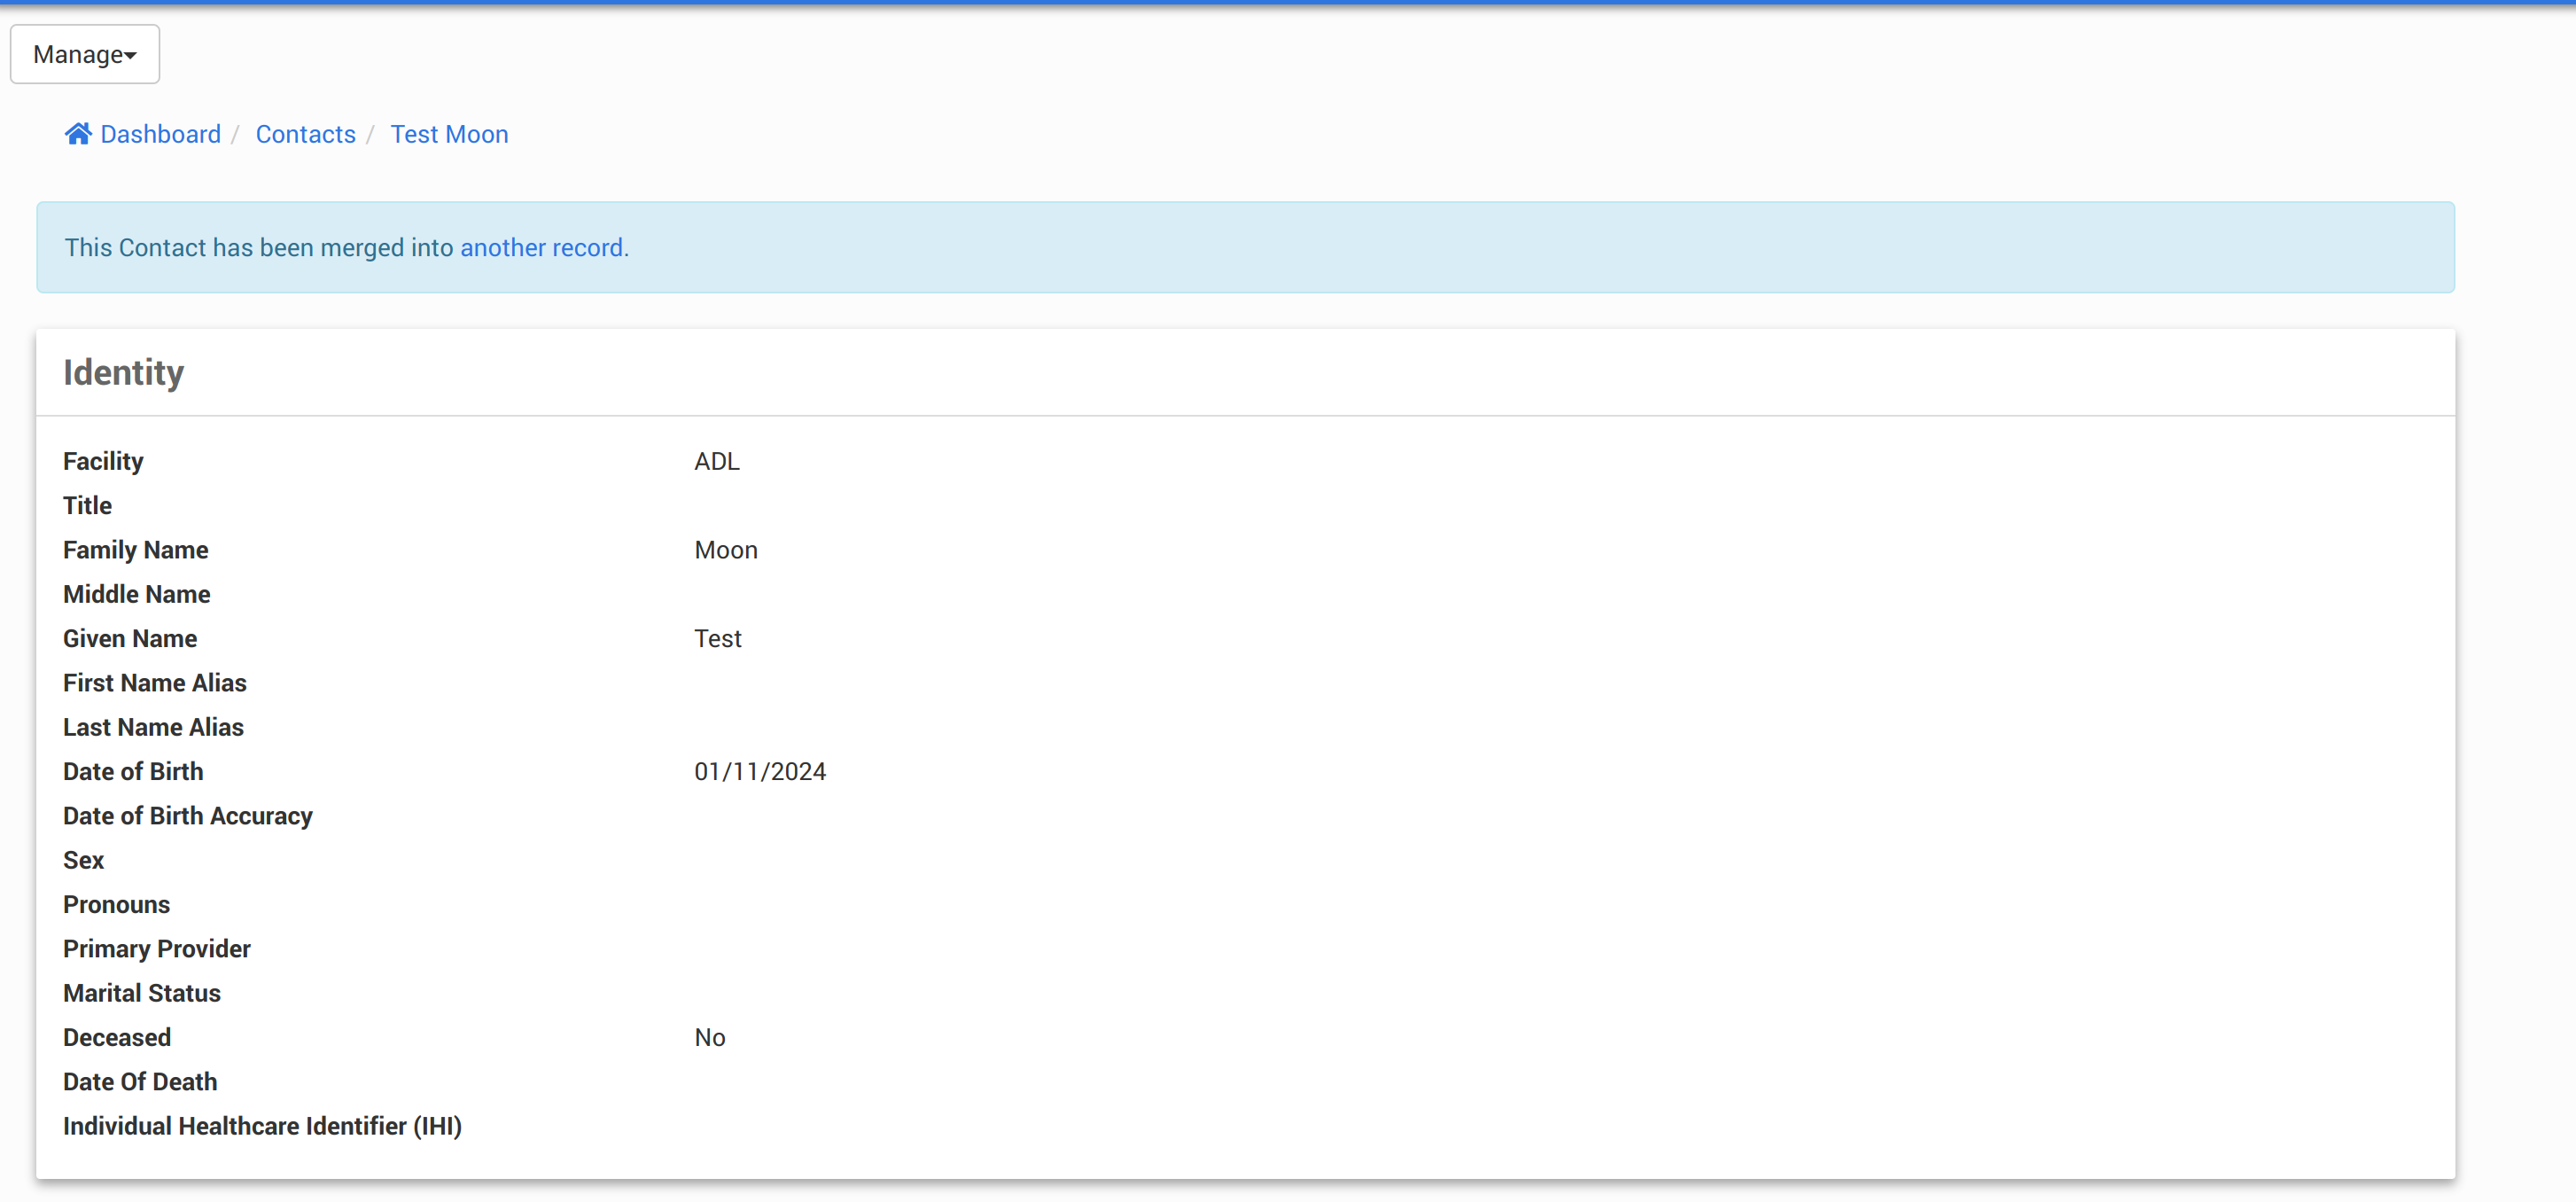Follow the 'another record' link
Viewport: 2576px width, 1202px height.
click(x=541, y=247)
